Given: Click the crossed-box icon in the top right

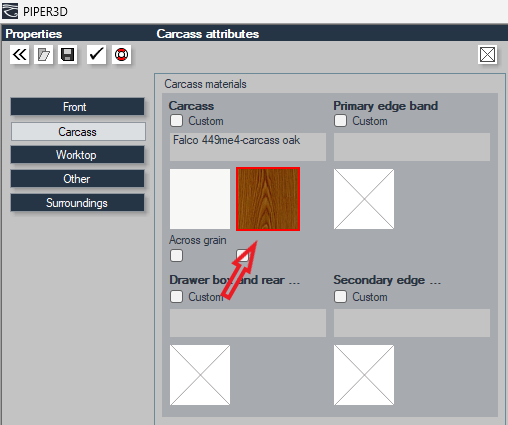Looking at the screenshot, I should (487, 54).
